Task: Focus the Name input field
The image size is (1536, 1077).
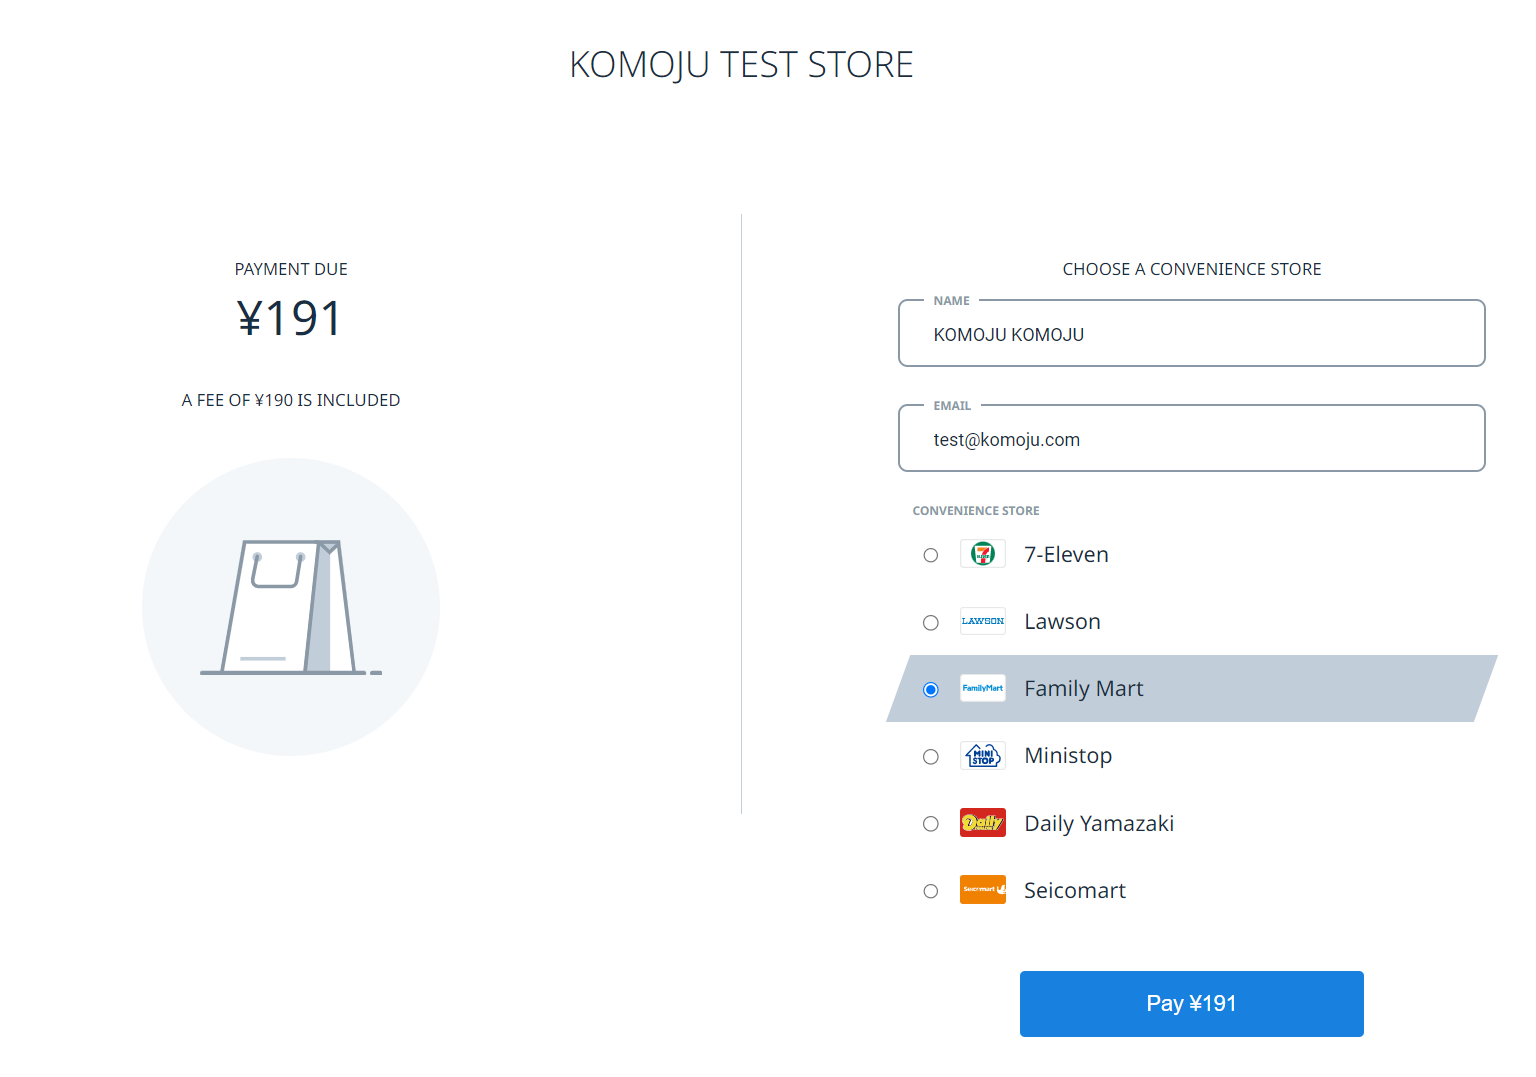Action: pos(1191,335)
